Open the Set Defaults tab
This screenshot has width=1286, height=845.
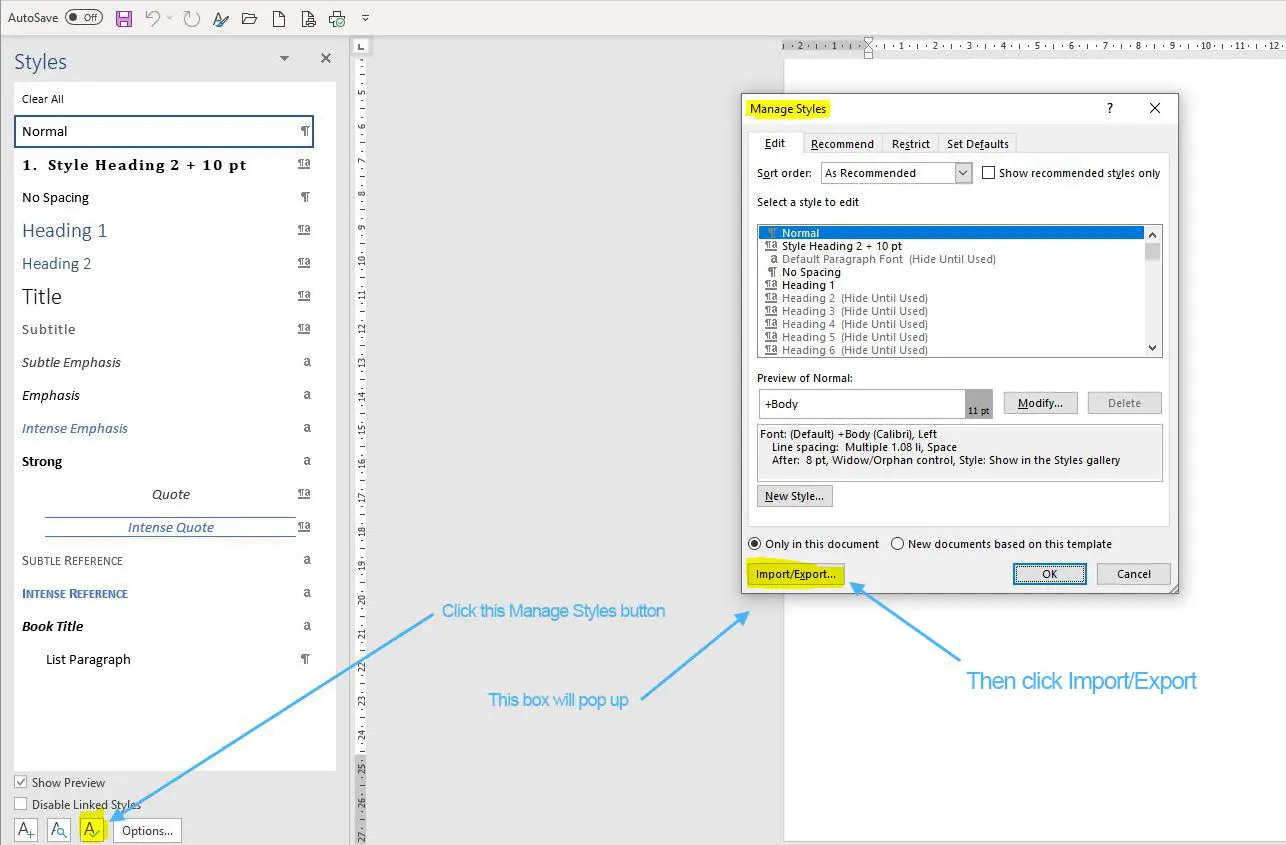[x=977, y=143]
